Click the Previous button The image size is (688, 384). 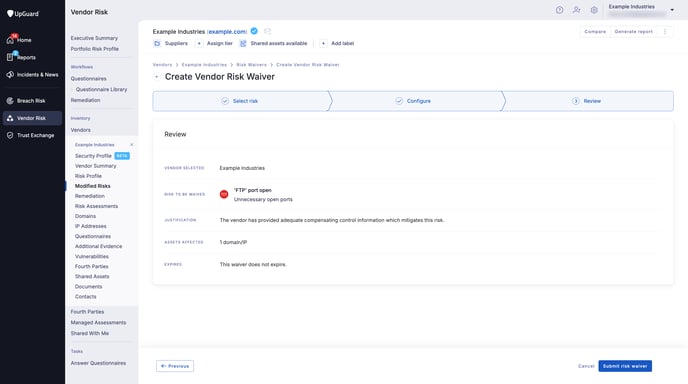[175, 366]
